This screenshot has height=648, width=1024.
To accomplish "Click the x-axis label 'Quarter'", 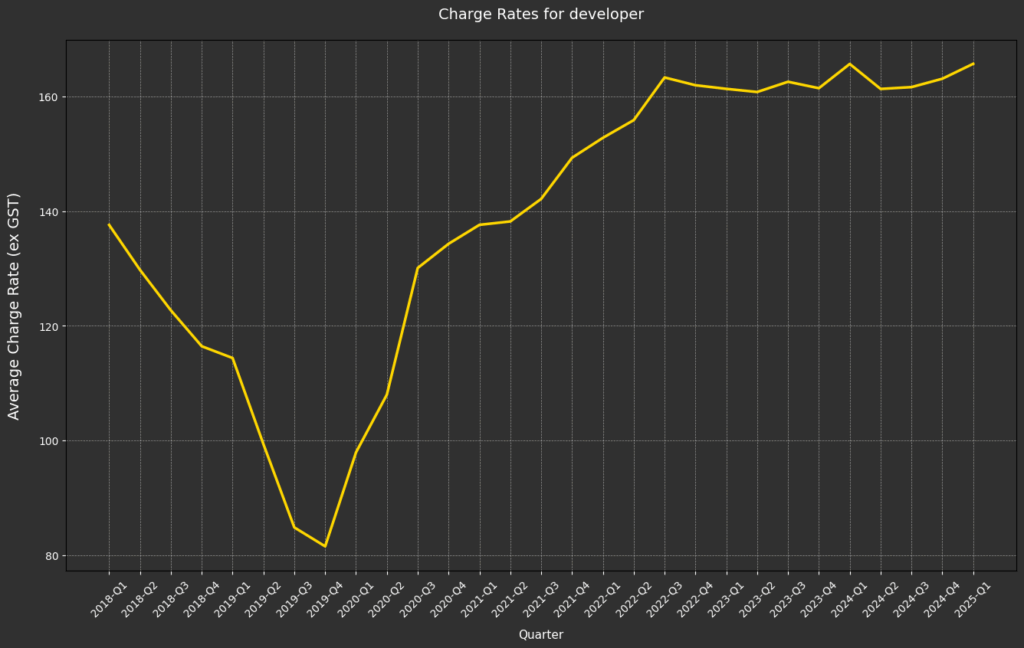I will (x=541, y=634).
